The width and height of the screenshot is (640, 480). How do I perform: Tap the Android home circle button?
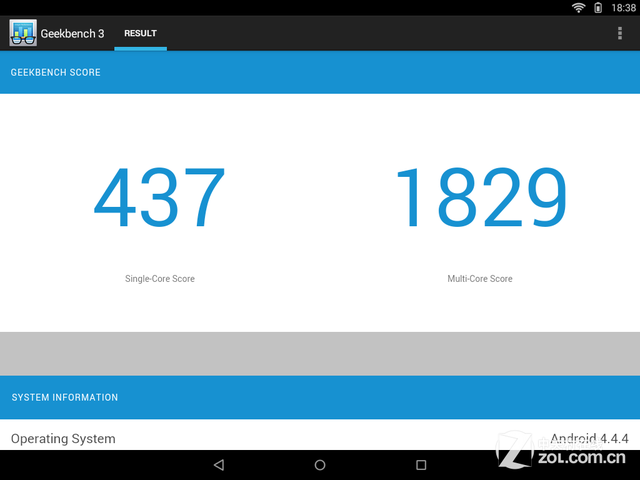coord(320,464)
